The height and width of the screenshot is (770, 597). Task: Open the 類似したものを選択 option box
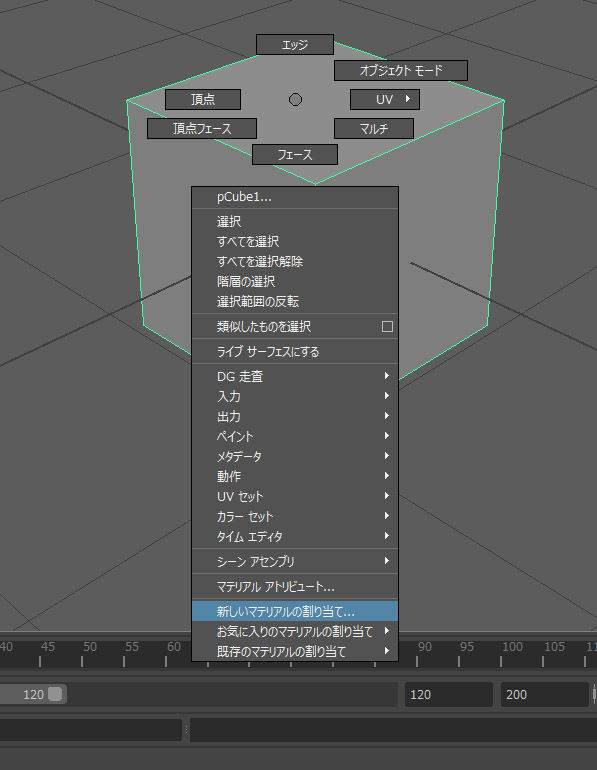tap(387, 327)
